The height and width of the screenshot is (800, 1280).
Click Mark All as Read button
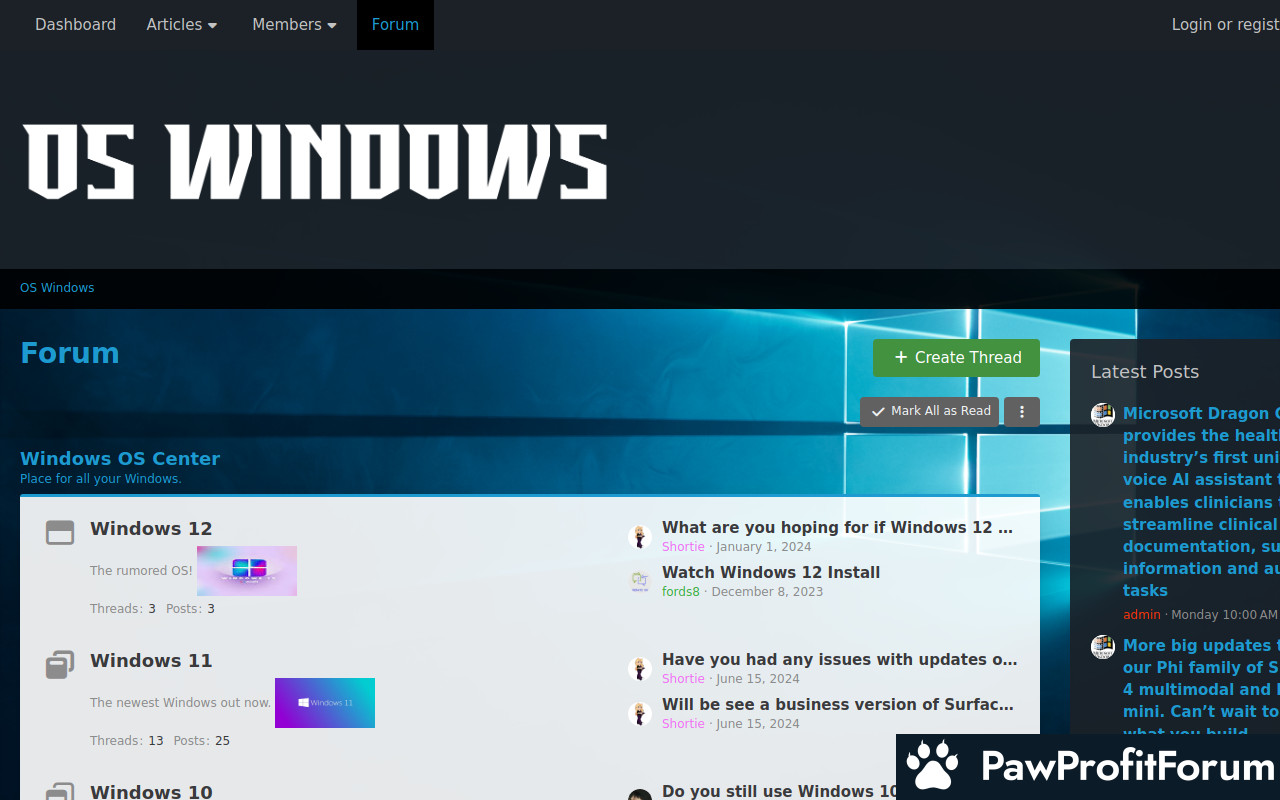pos(929,412)
